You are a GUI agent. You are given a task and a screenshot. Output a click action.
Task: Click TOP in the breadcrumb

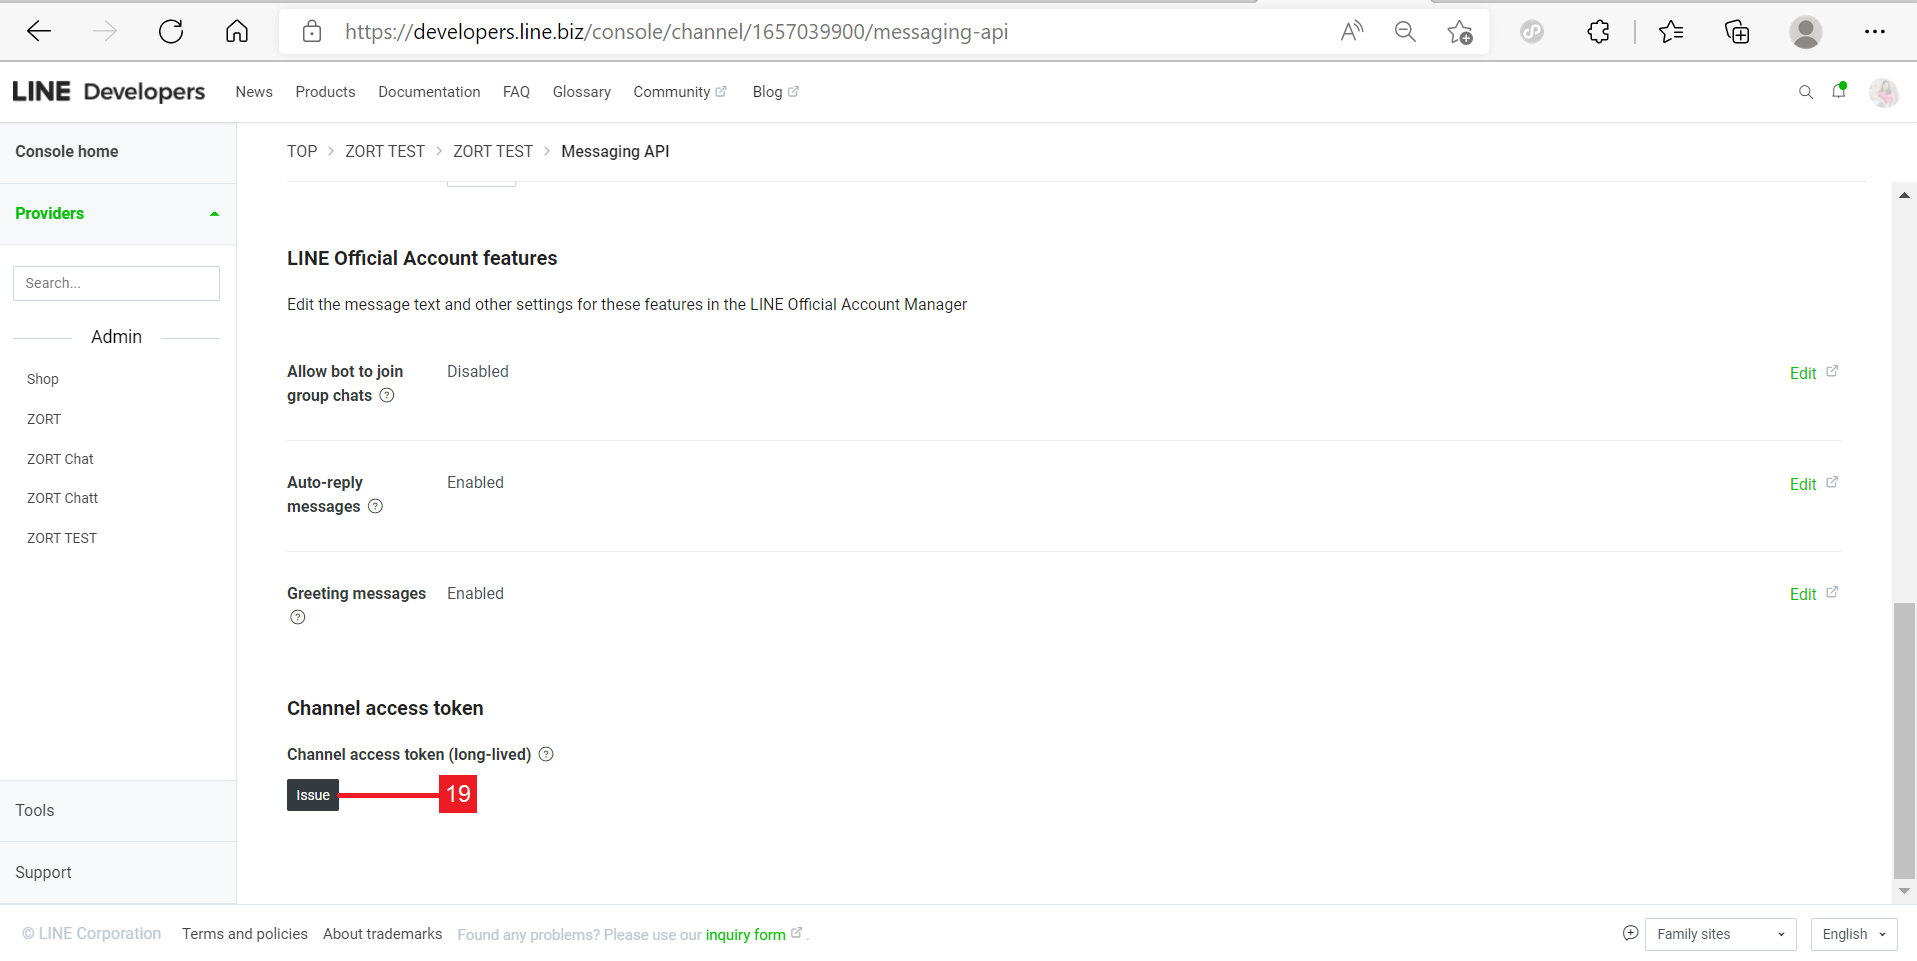[x=302, y=152]
